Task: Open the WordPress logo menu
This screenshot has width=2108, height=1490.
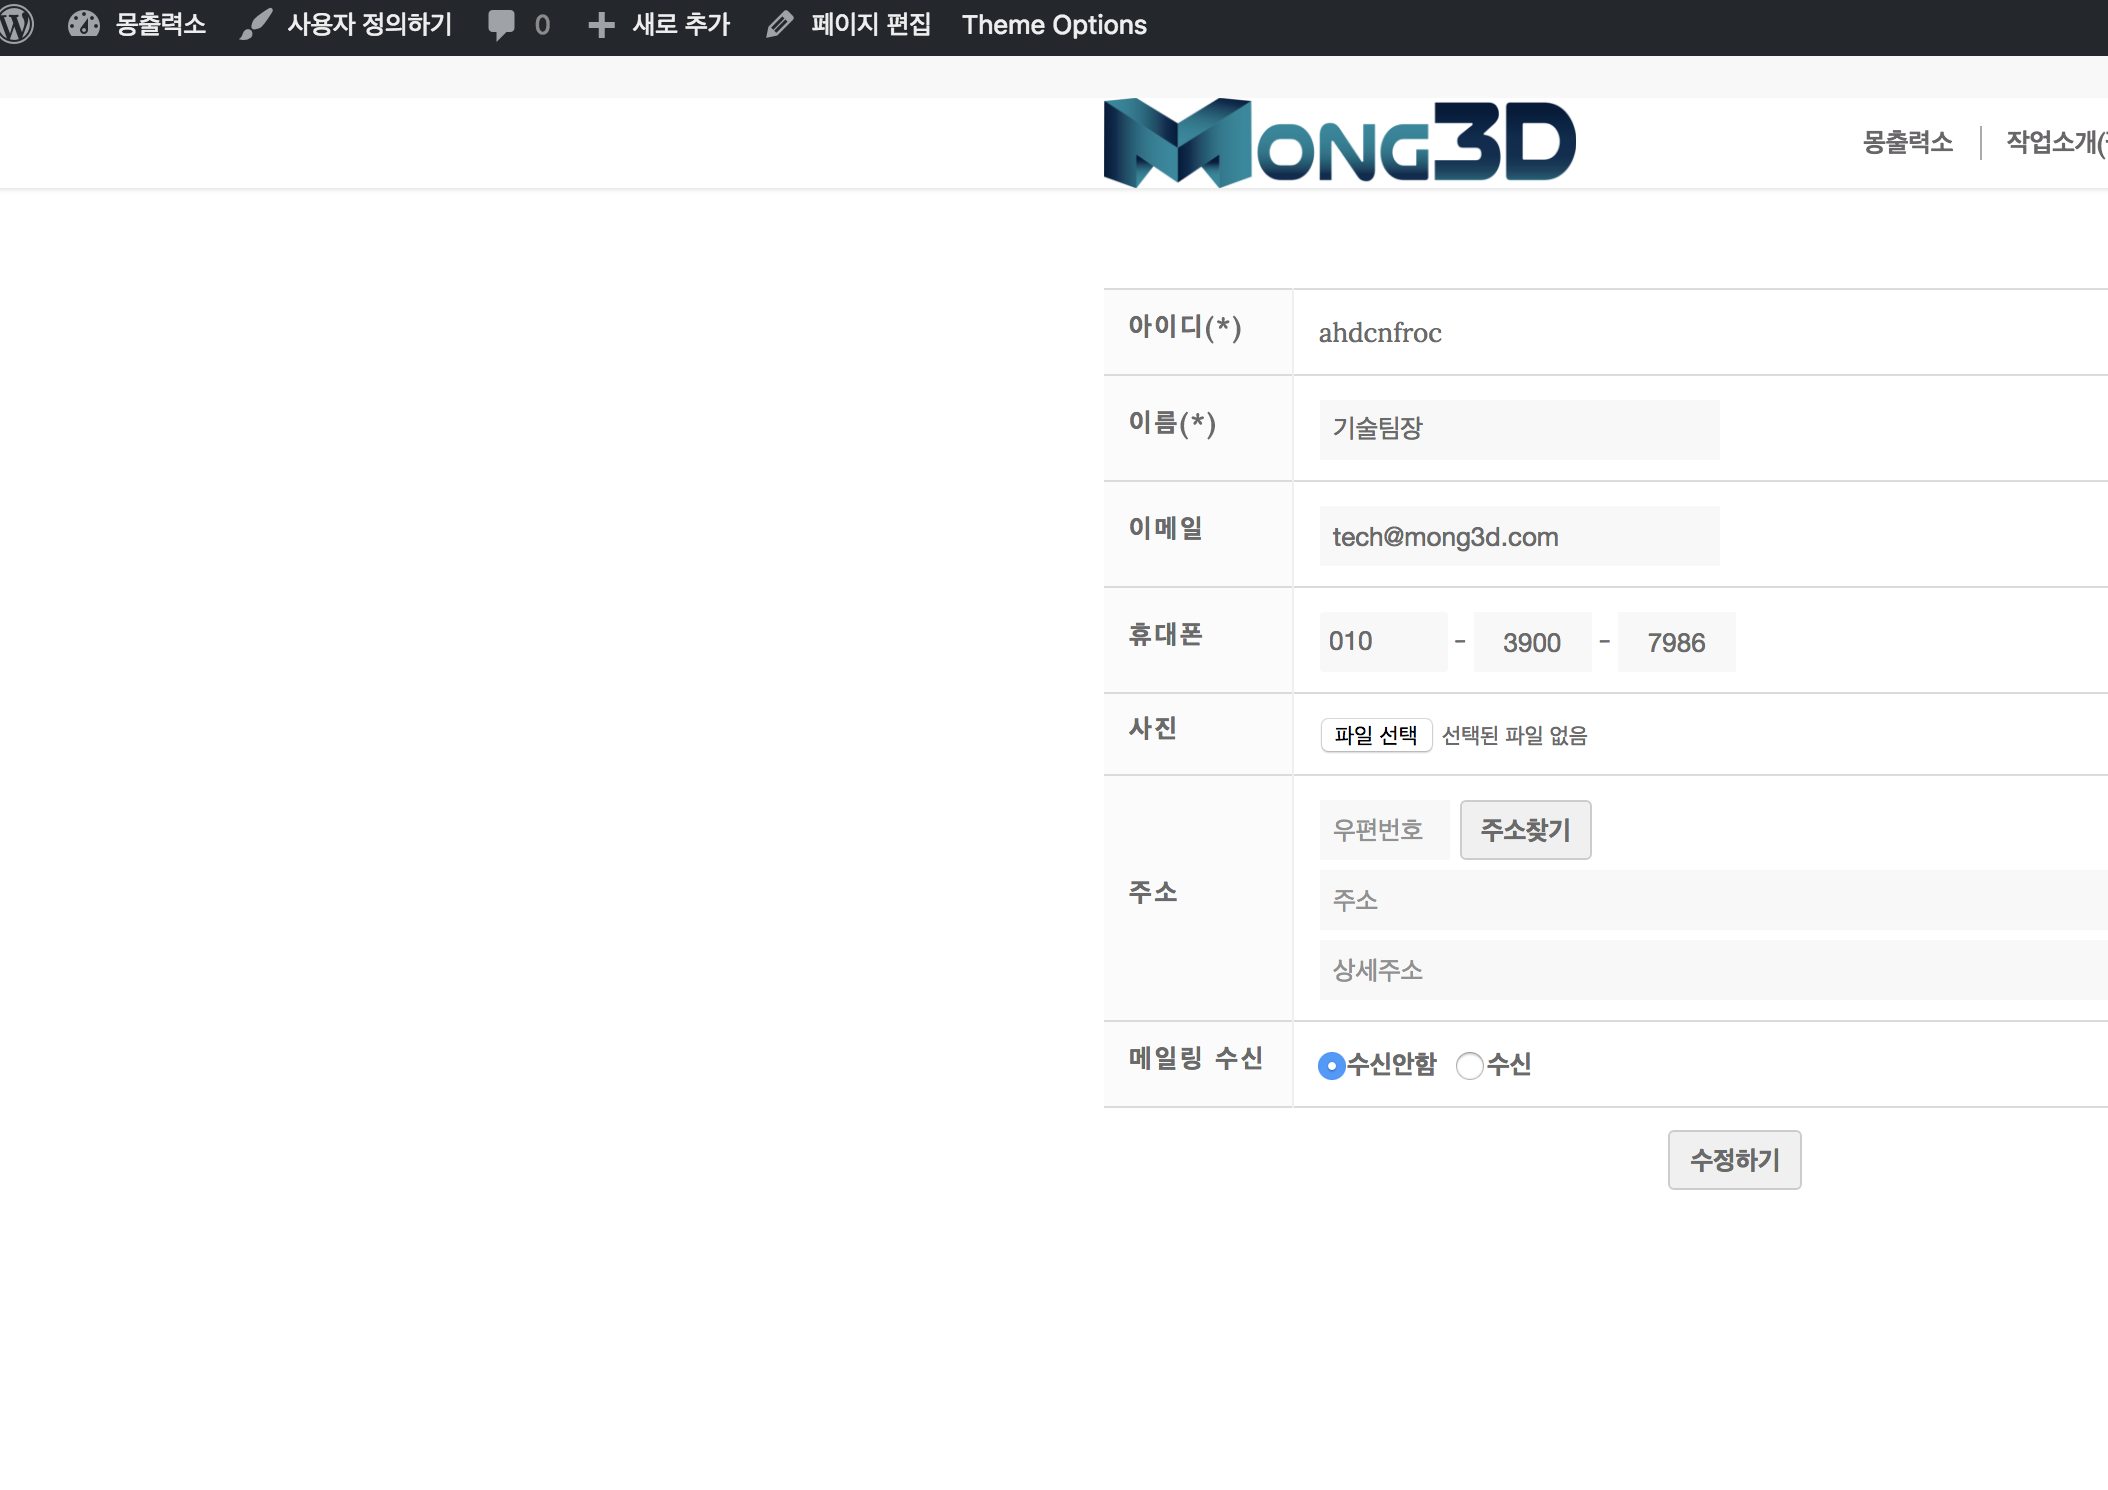Action: coord(16,25)
